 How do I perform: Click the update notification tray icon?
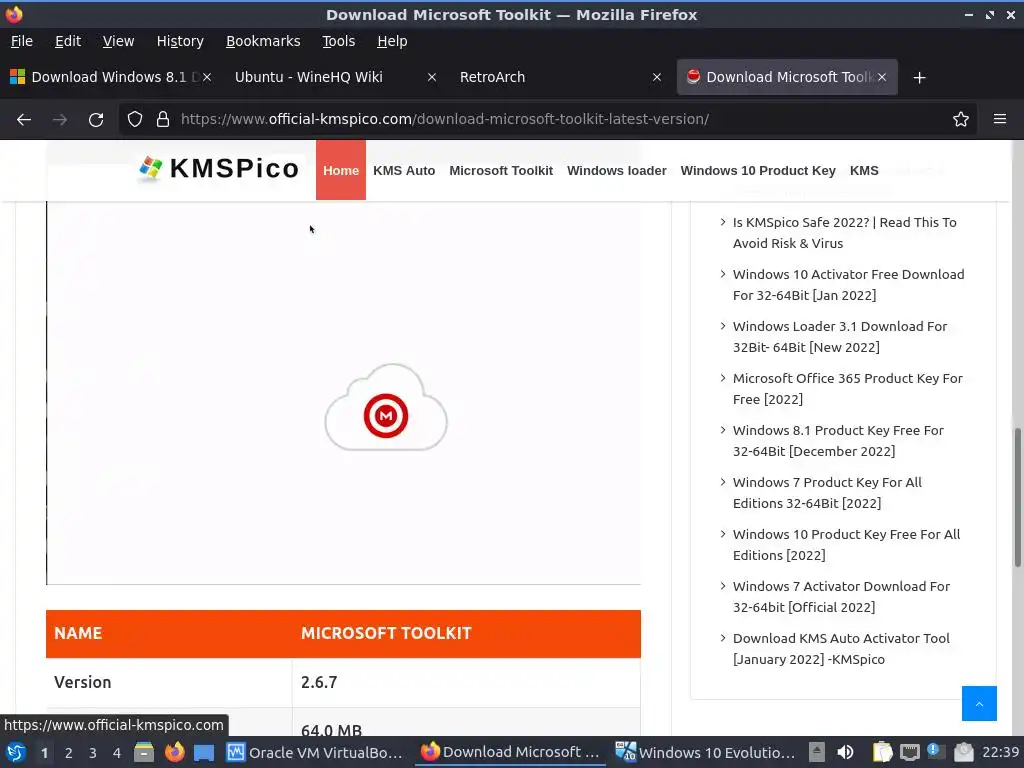[x=935, y=751]
